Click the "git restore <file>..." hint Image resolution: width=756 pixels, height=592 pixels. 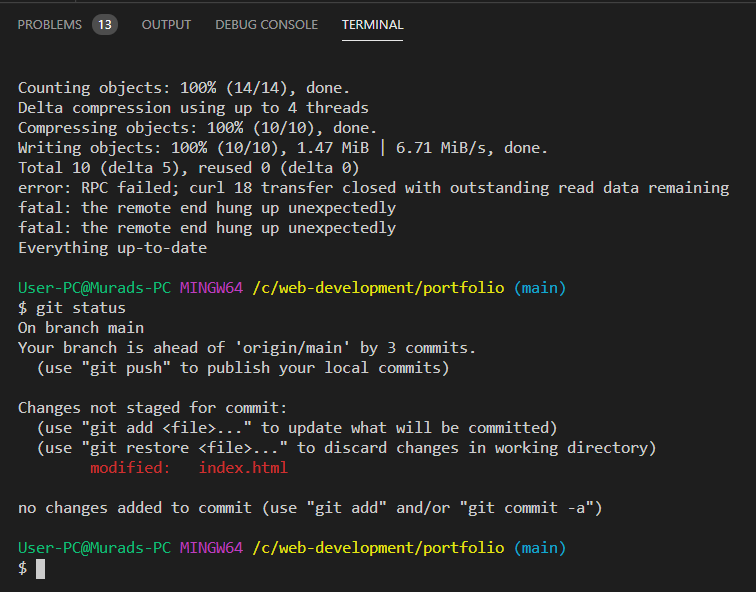pos(166,448)
